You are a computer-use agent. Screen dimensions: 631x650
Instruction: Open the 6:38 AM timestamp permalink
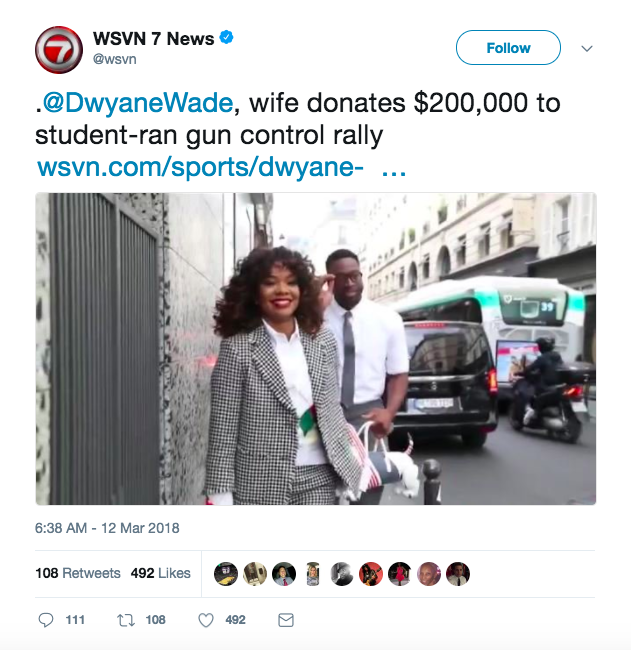coord(107,528)
